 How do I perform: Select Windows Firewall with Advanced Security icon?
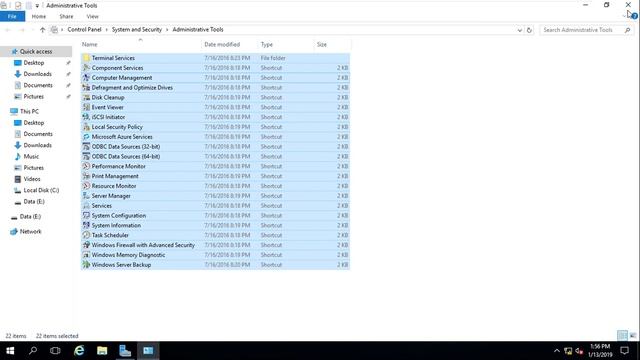click(86, 245)
